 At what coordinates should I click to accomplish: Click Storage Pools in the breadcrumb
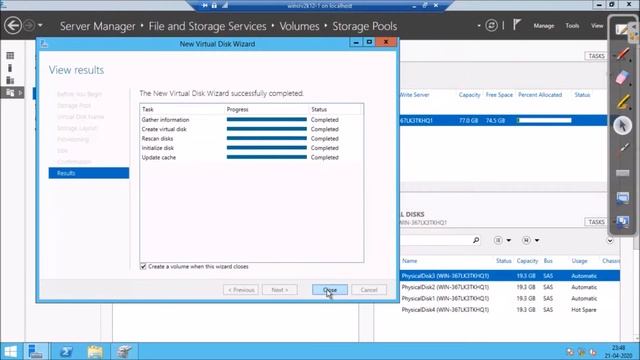click(364, 26)
